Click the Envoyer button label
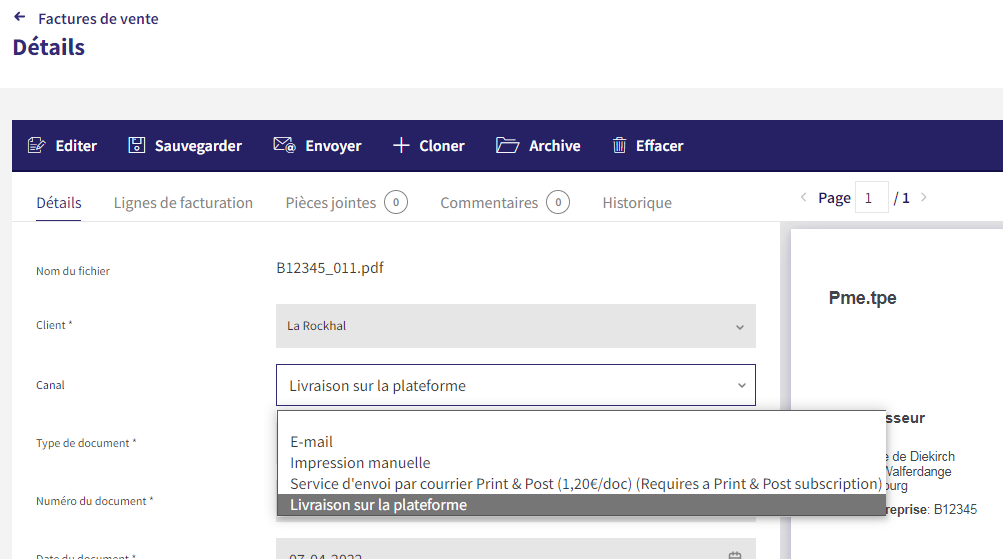 pos(333,146)
